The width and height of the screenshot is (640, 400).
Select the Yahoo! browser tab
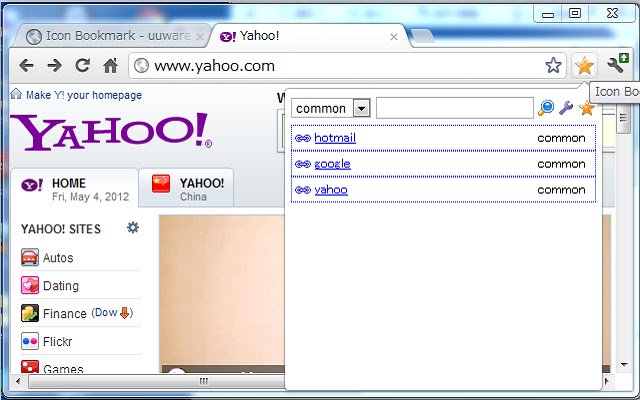click(306, 36)
